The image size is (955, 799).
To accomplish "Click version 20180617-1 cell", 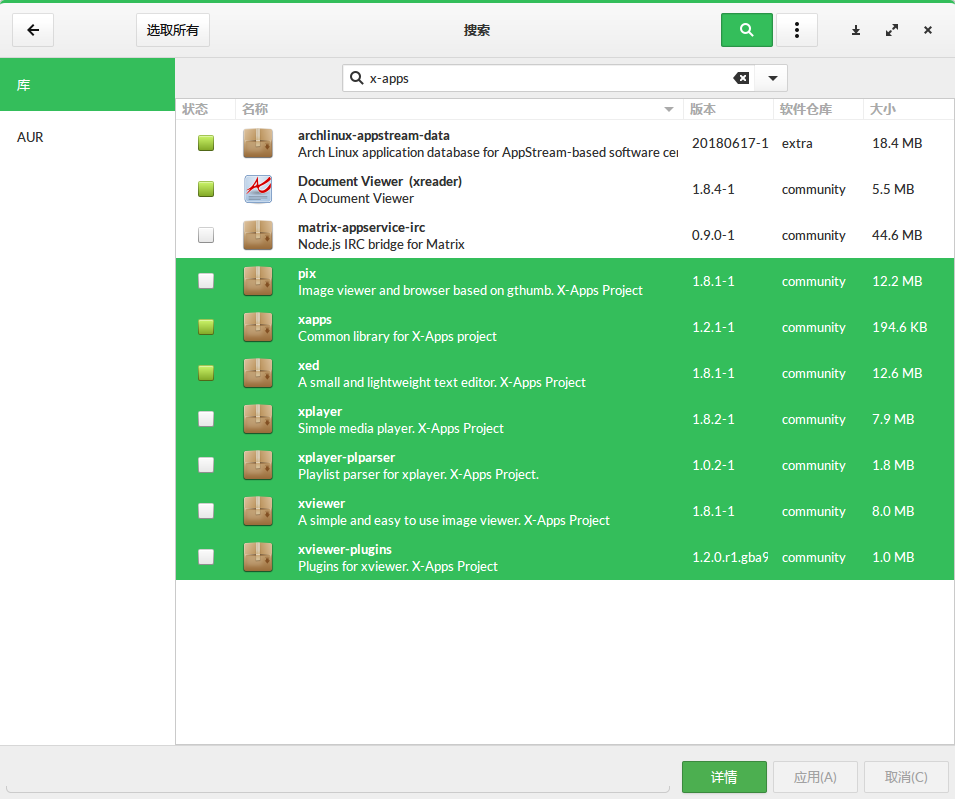I will click(x=730, y=143).
